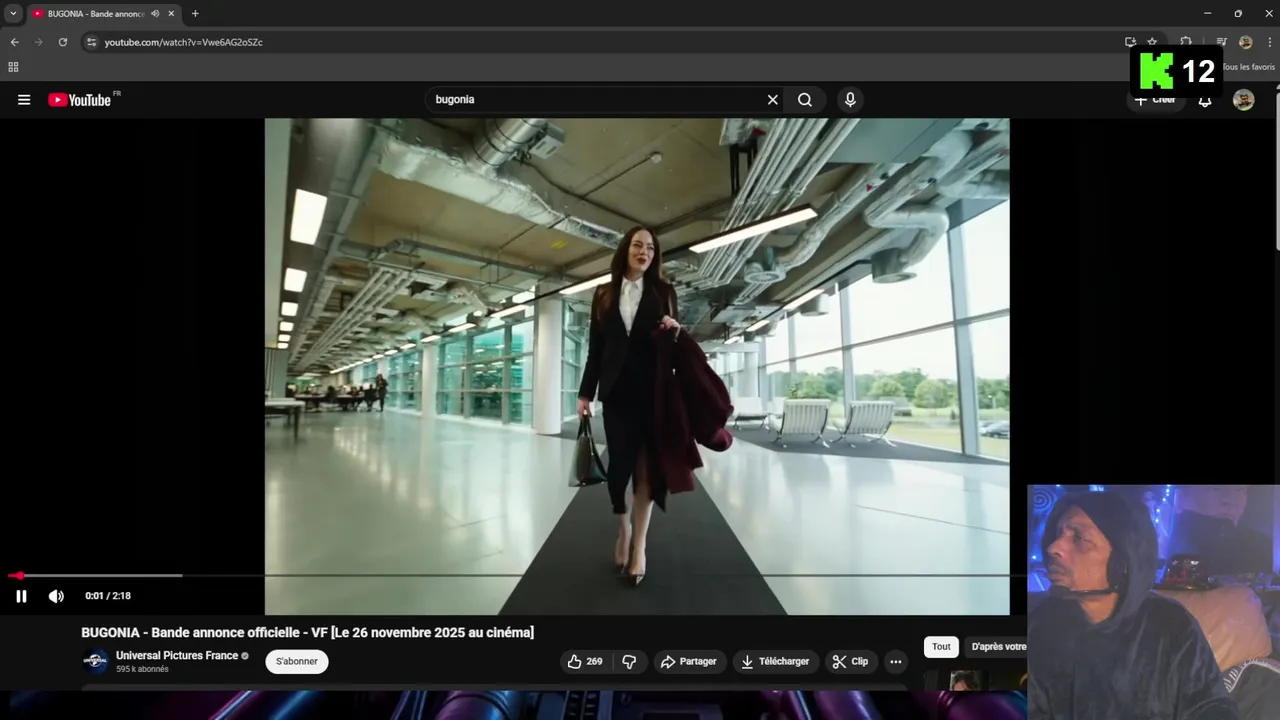Go back in browser history
This screenshot has height=720, width=1280.
(14, 42)
